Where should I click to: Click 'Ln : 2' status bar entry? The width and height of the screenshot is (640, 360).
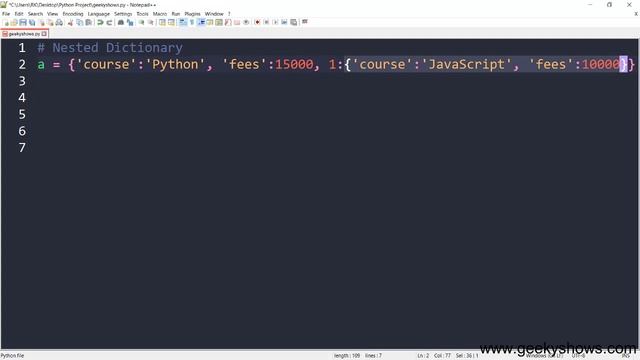point(423,356)
